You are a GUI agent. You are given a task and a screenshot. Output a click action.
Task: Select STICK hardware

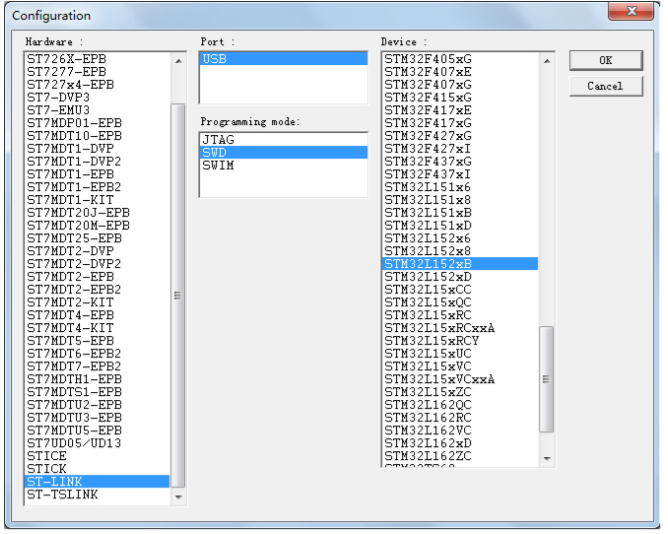pos(98,468)
